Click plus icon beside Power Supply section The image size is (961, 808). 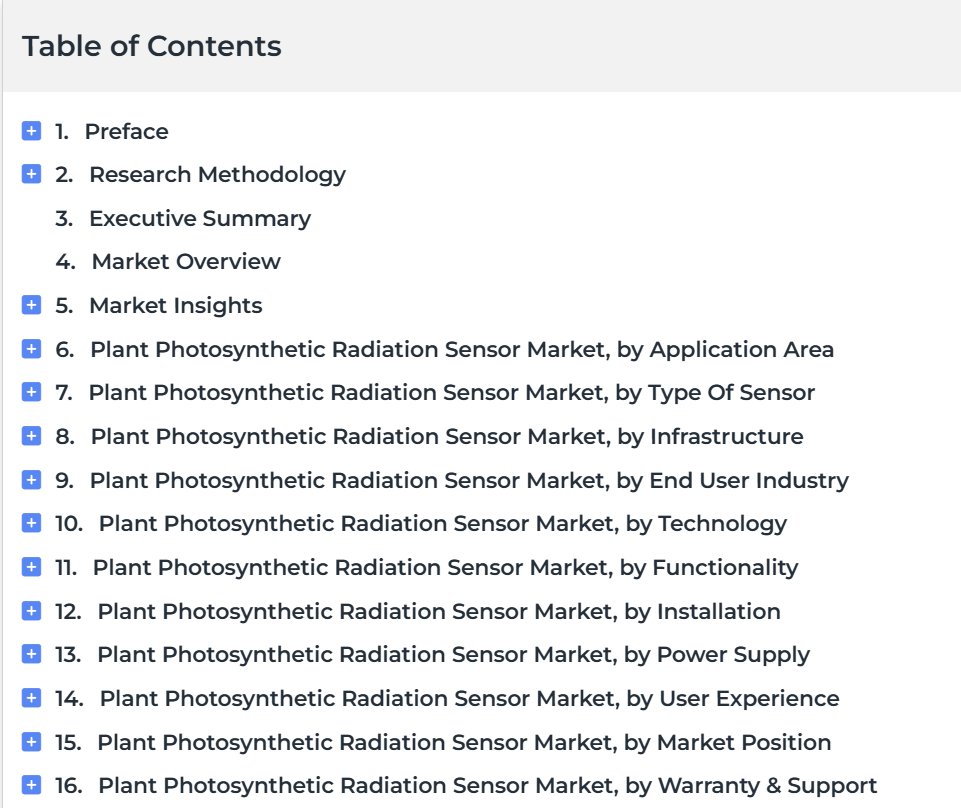click(x=31, y=654)
